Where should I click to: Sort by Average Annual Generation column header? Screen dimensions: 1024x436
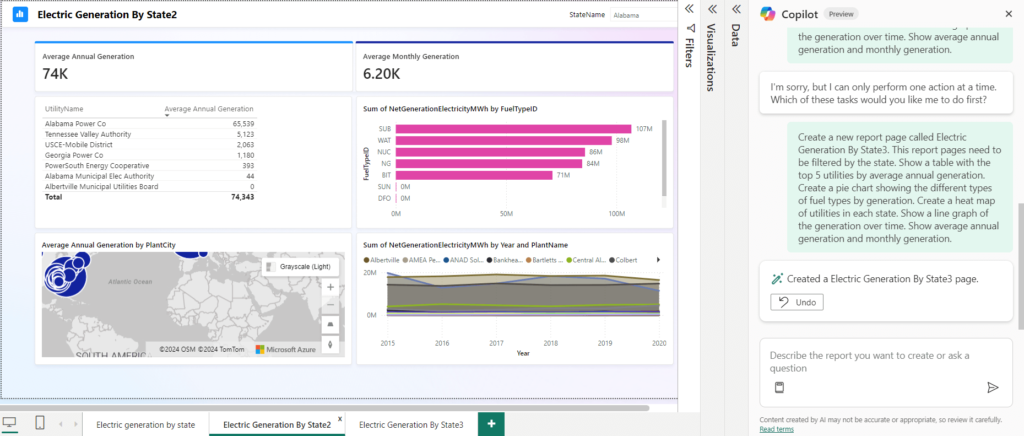[x=208, y=108]
